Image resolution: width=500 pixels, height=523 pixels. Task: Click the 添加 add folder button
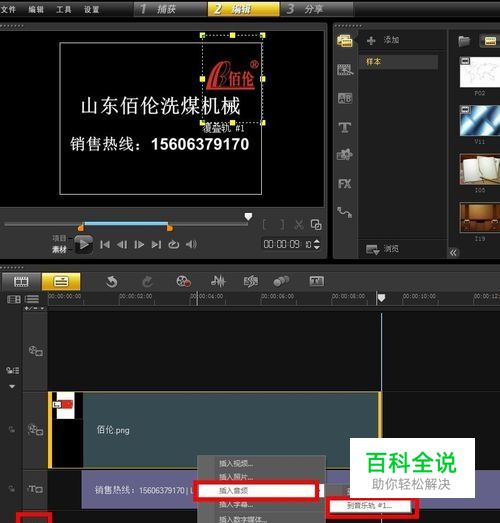point(382,40)
